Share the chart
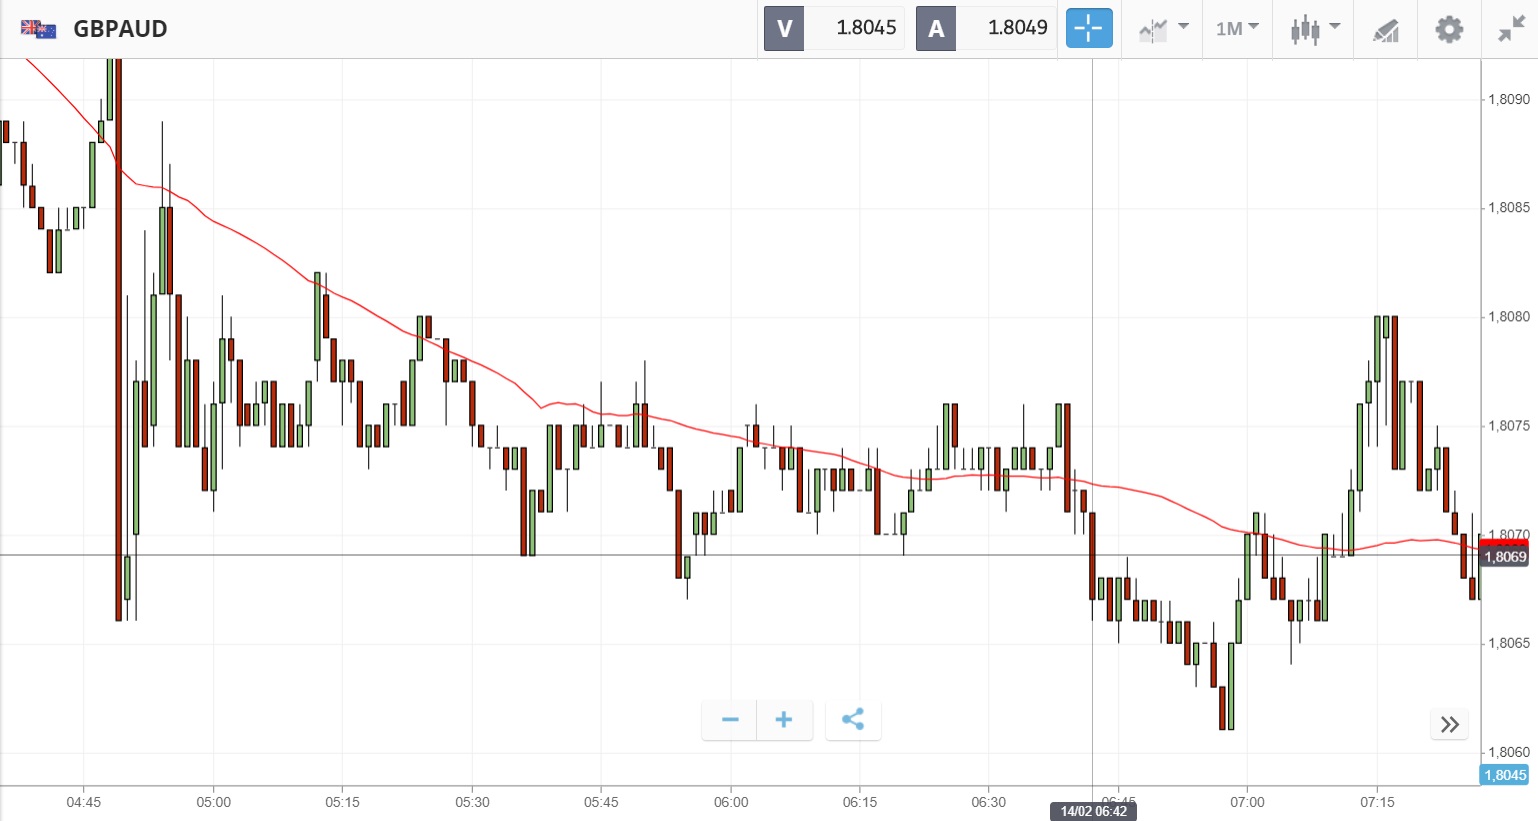Screen dimensions: 1538x821 pyautogui.click(x=853, y=720)
